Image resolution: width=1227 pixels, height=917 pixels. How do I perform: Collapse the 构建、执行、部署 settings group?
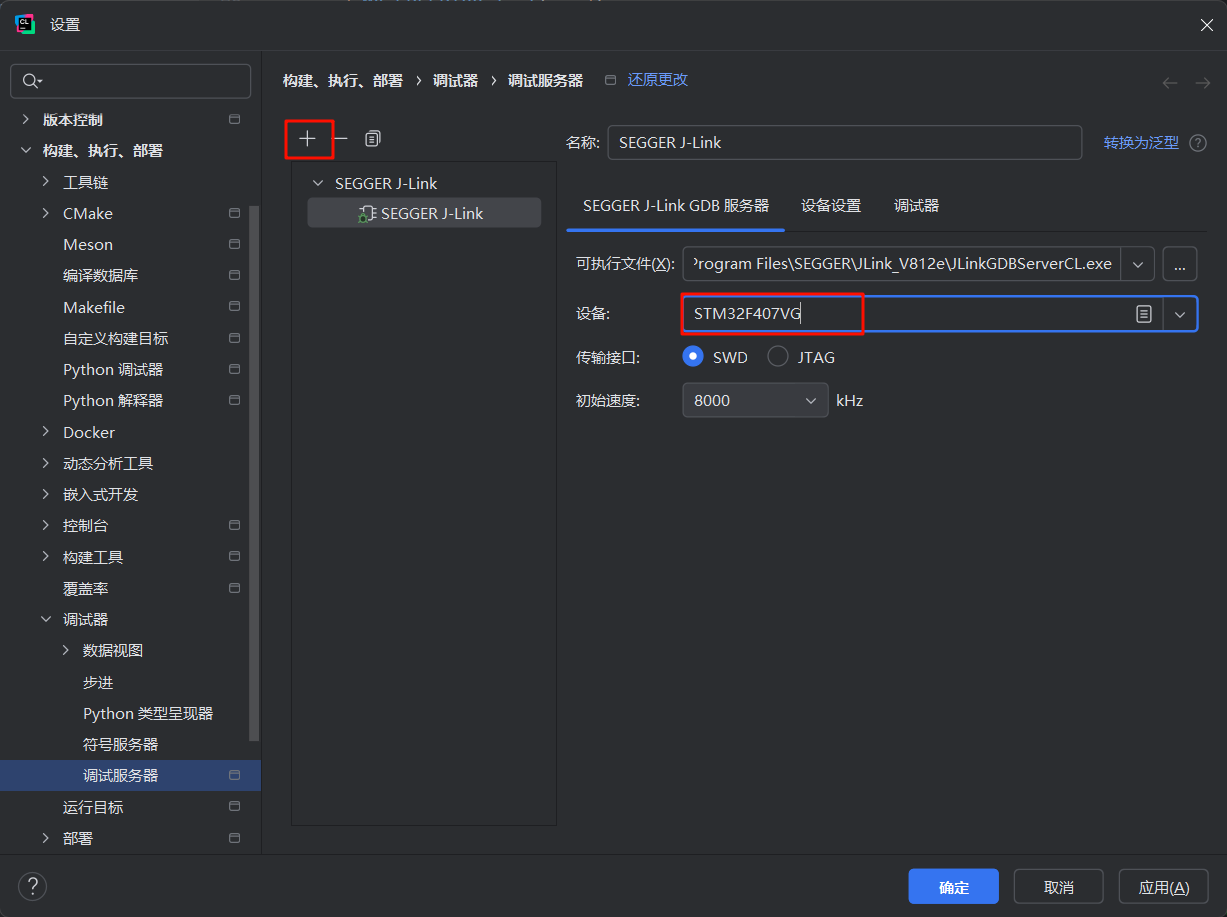click(x=26, y=151)
